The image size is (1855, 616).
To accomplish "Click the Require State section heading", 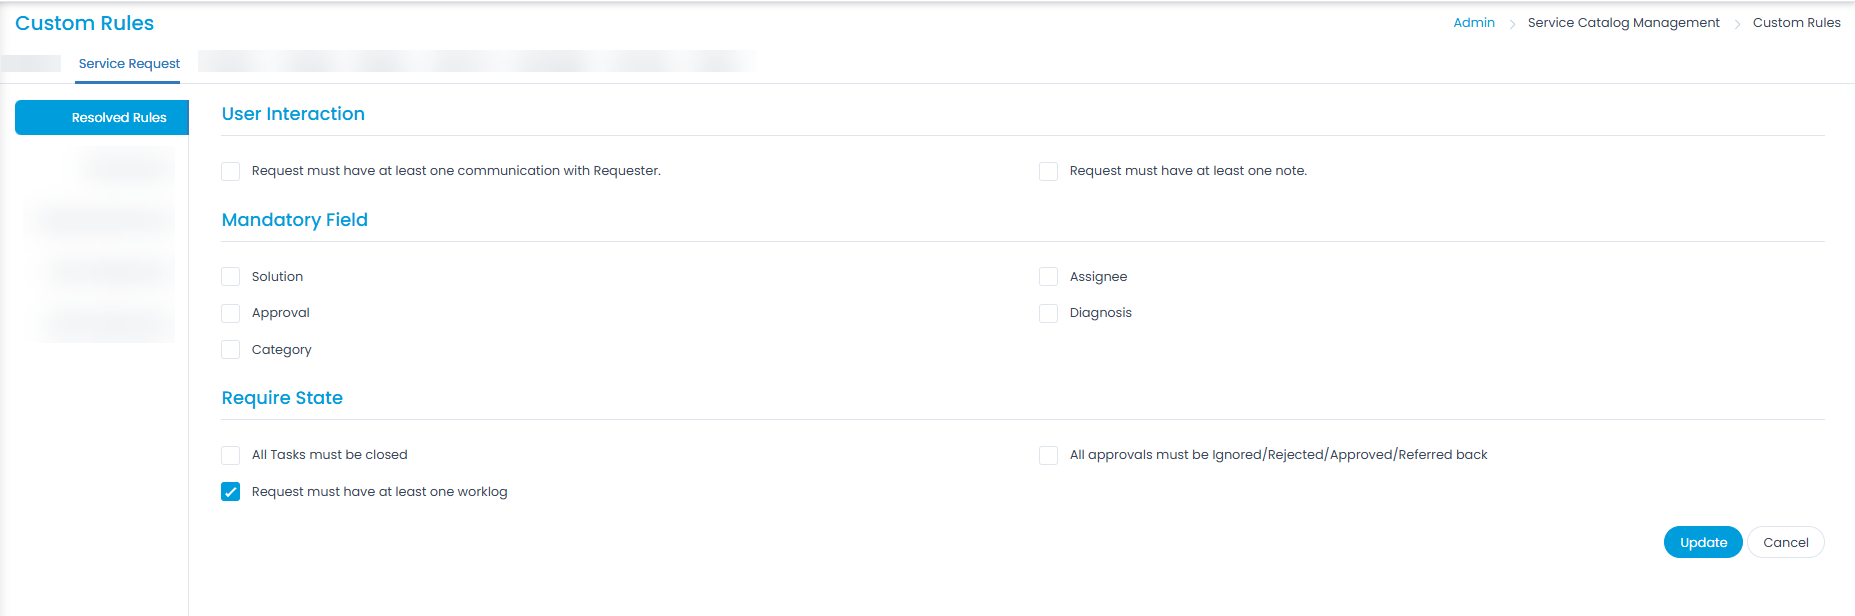I will coord(282,398).
